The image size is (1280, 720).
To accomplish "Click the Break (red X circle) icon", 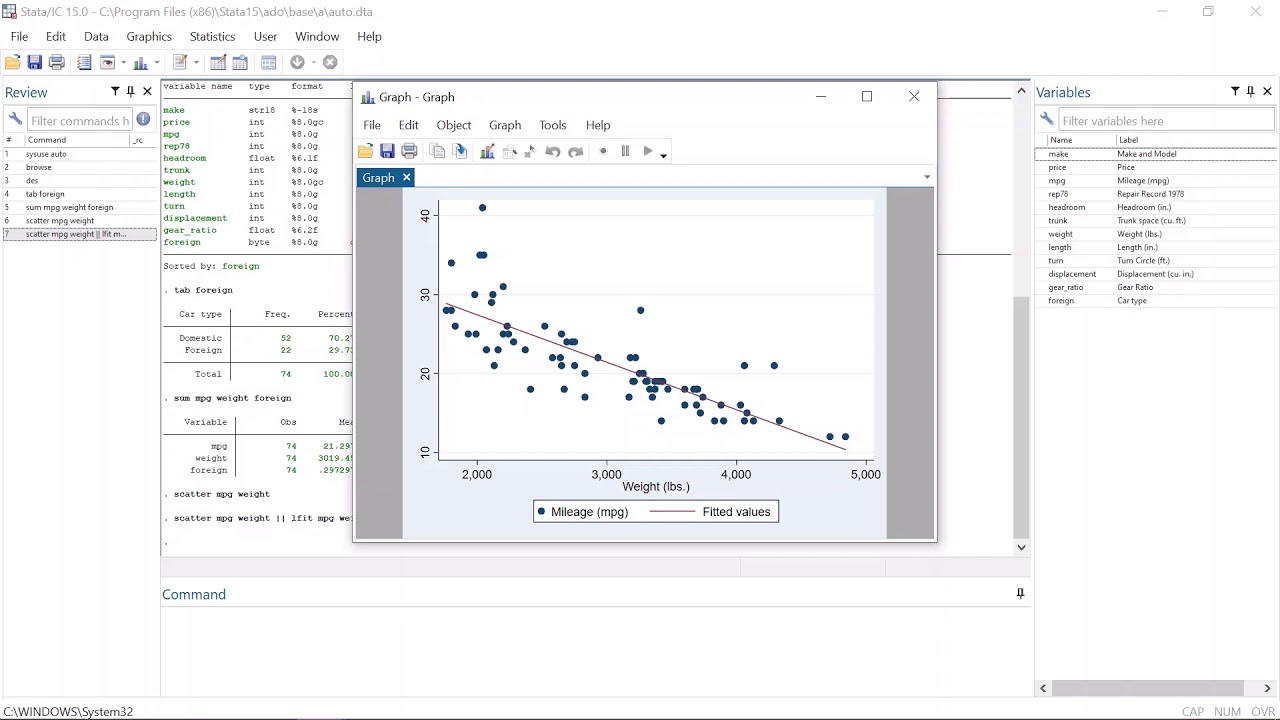I will (x=330, y=62).
